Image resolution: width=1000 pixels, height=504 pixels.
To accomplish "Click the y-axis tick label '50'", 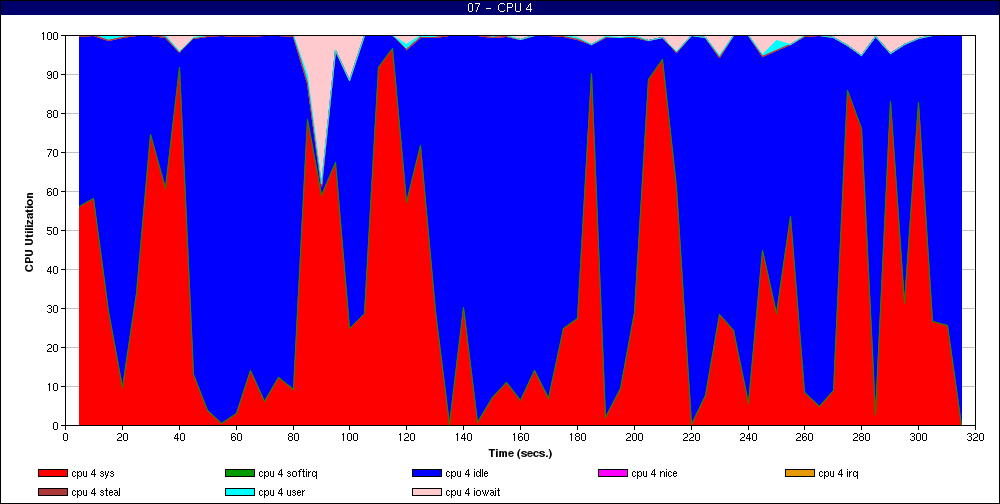I will pos(52,231).
